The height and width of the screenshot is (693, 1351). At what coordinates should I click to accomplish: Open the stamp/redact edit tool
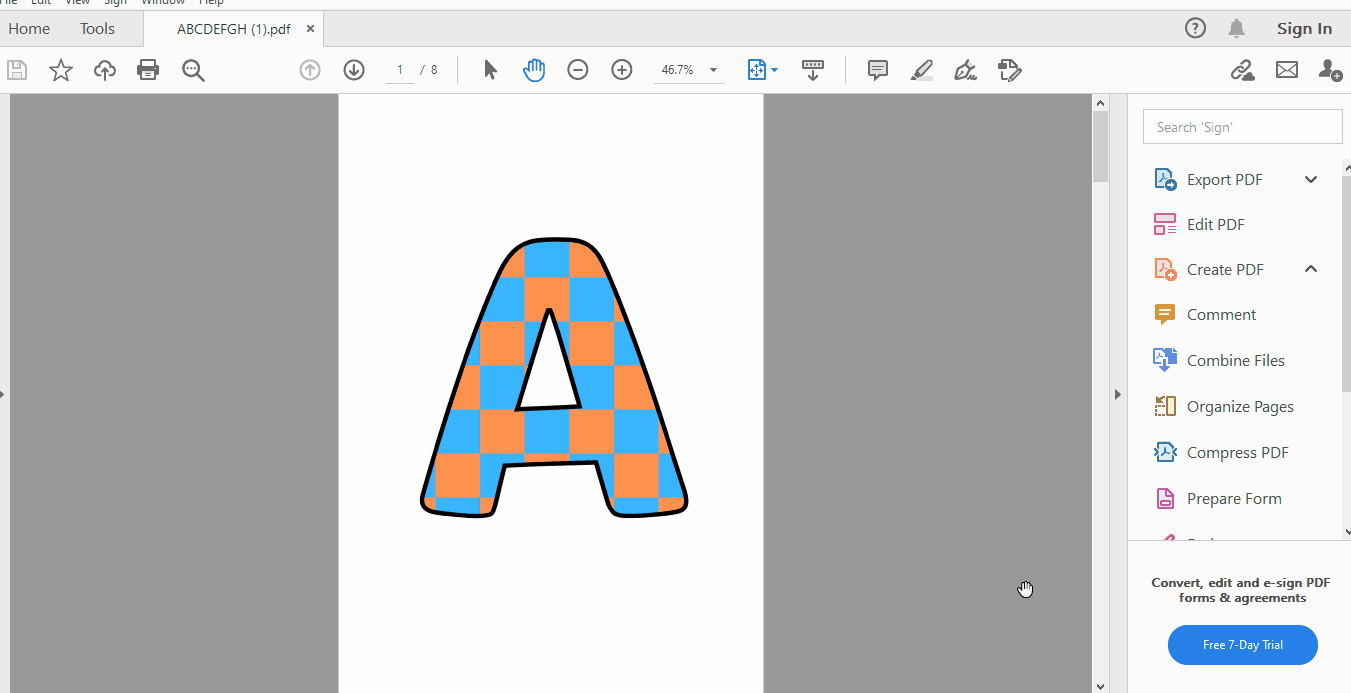coord(1009,70)
